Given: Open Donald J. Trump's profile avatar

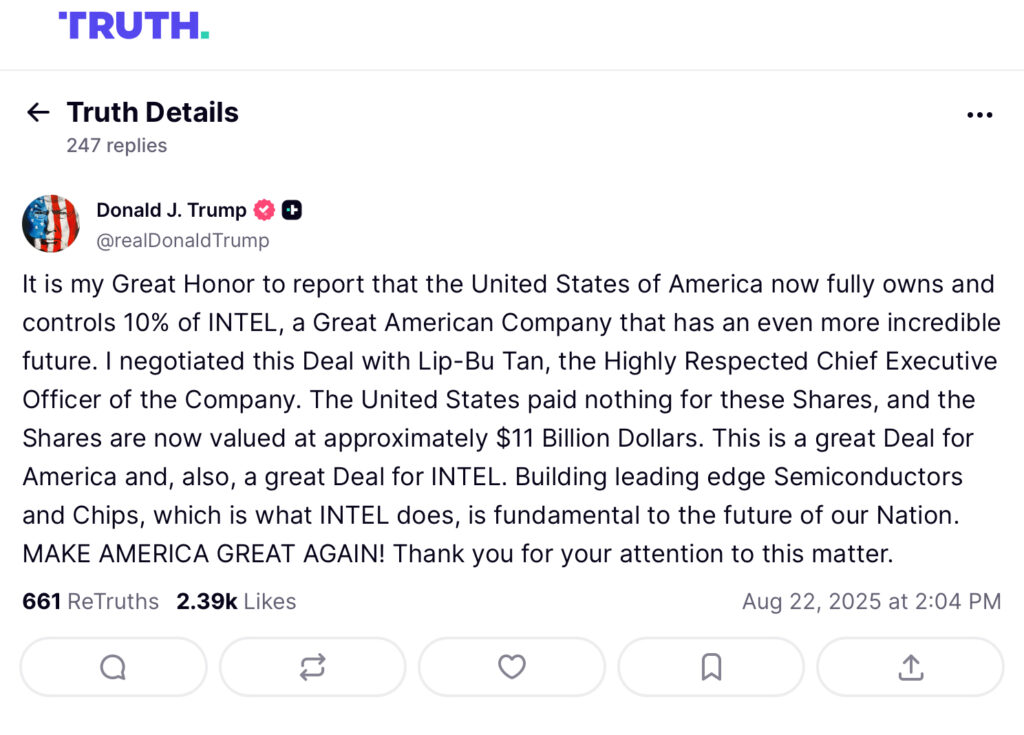Looking at the screenshot, I should pyautogui.click(x=51, y=223).
